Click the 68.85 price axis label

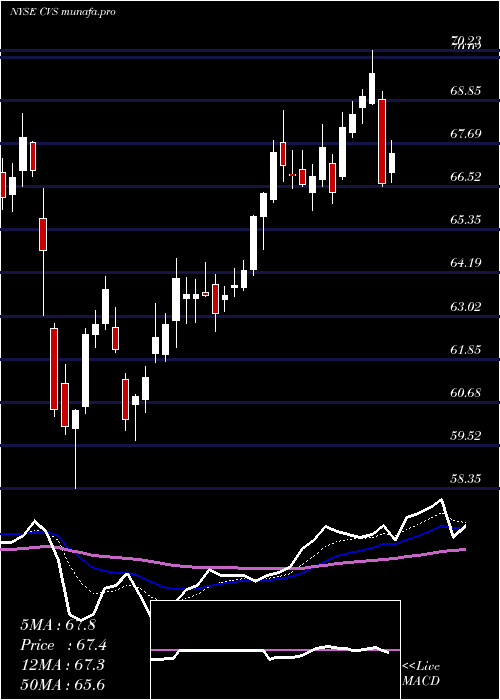coord(466,91)
